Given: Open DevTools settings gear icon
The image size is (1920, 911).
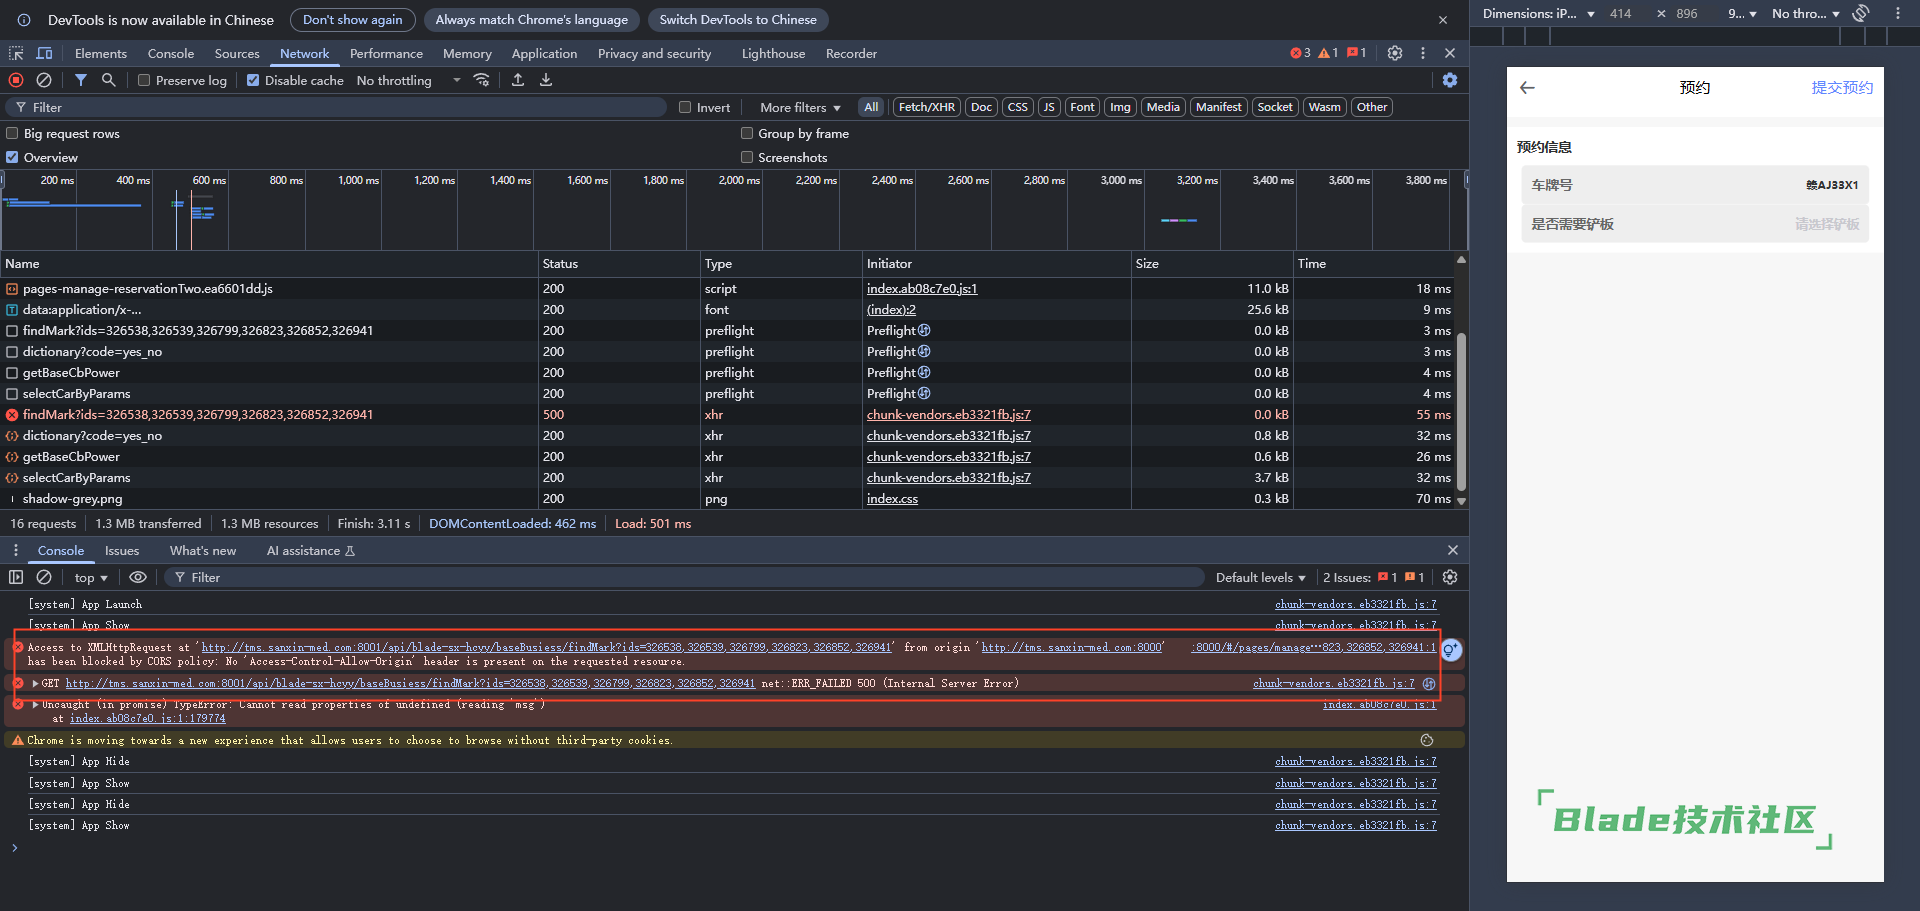Looking at the screenshot, I should click(x=1395, y=53).
